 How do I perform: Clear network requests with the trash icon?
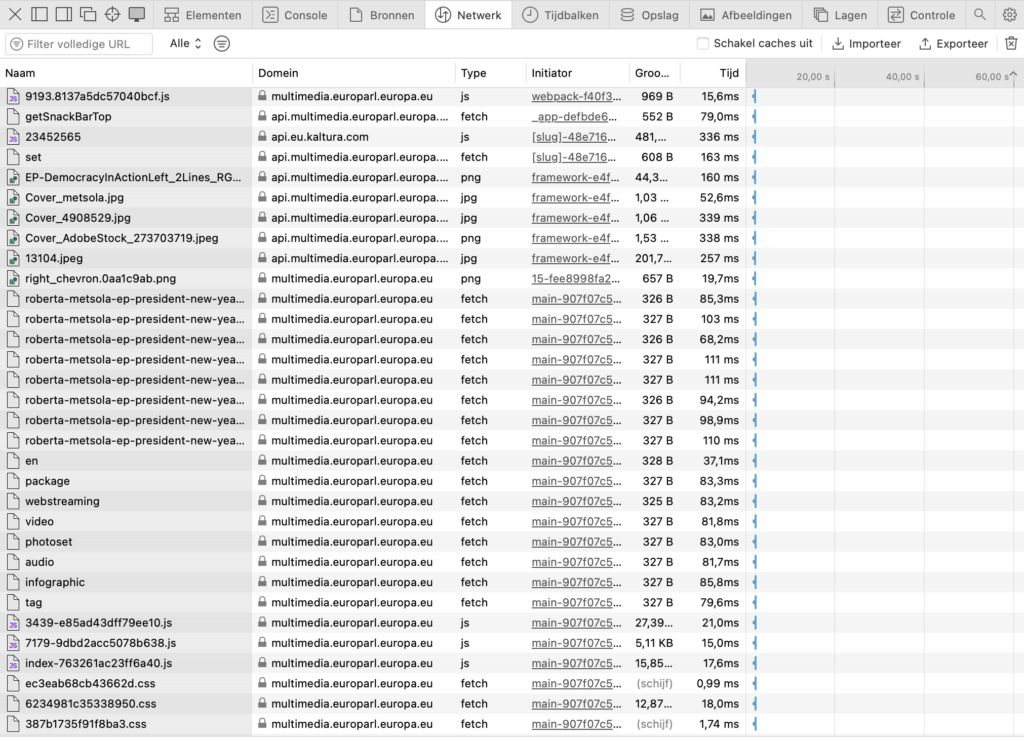[1012, 43]
